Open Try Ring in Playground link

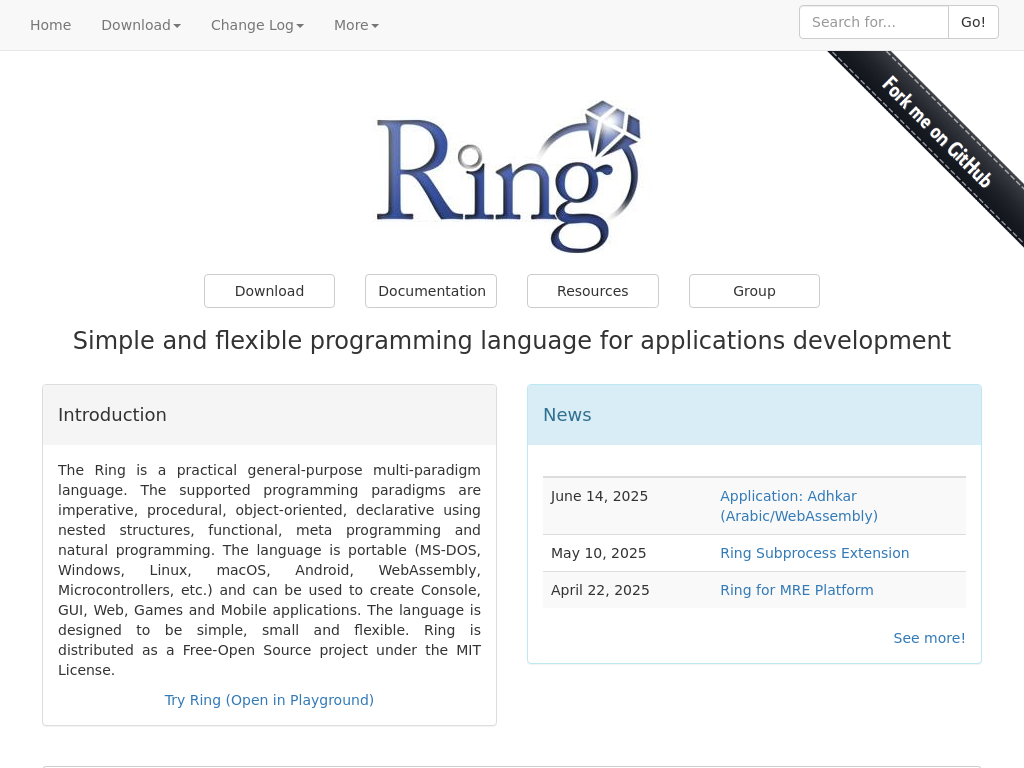269,700
